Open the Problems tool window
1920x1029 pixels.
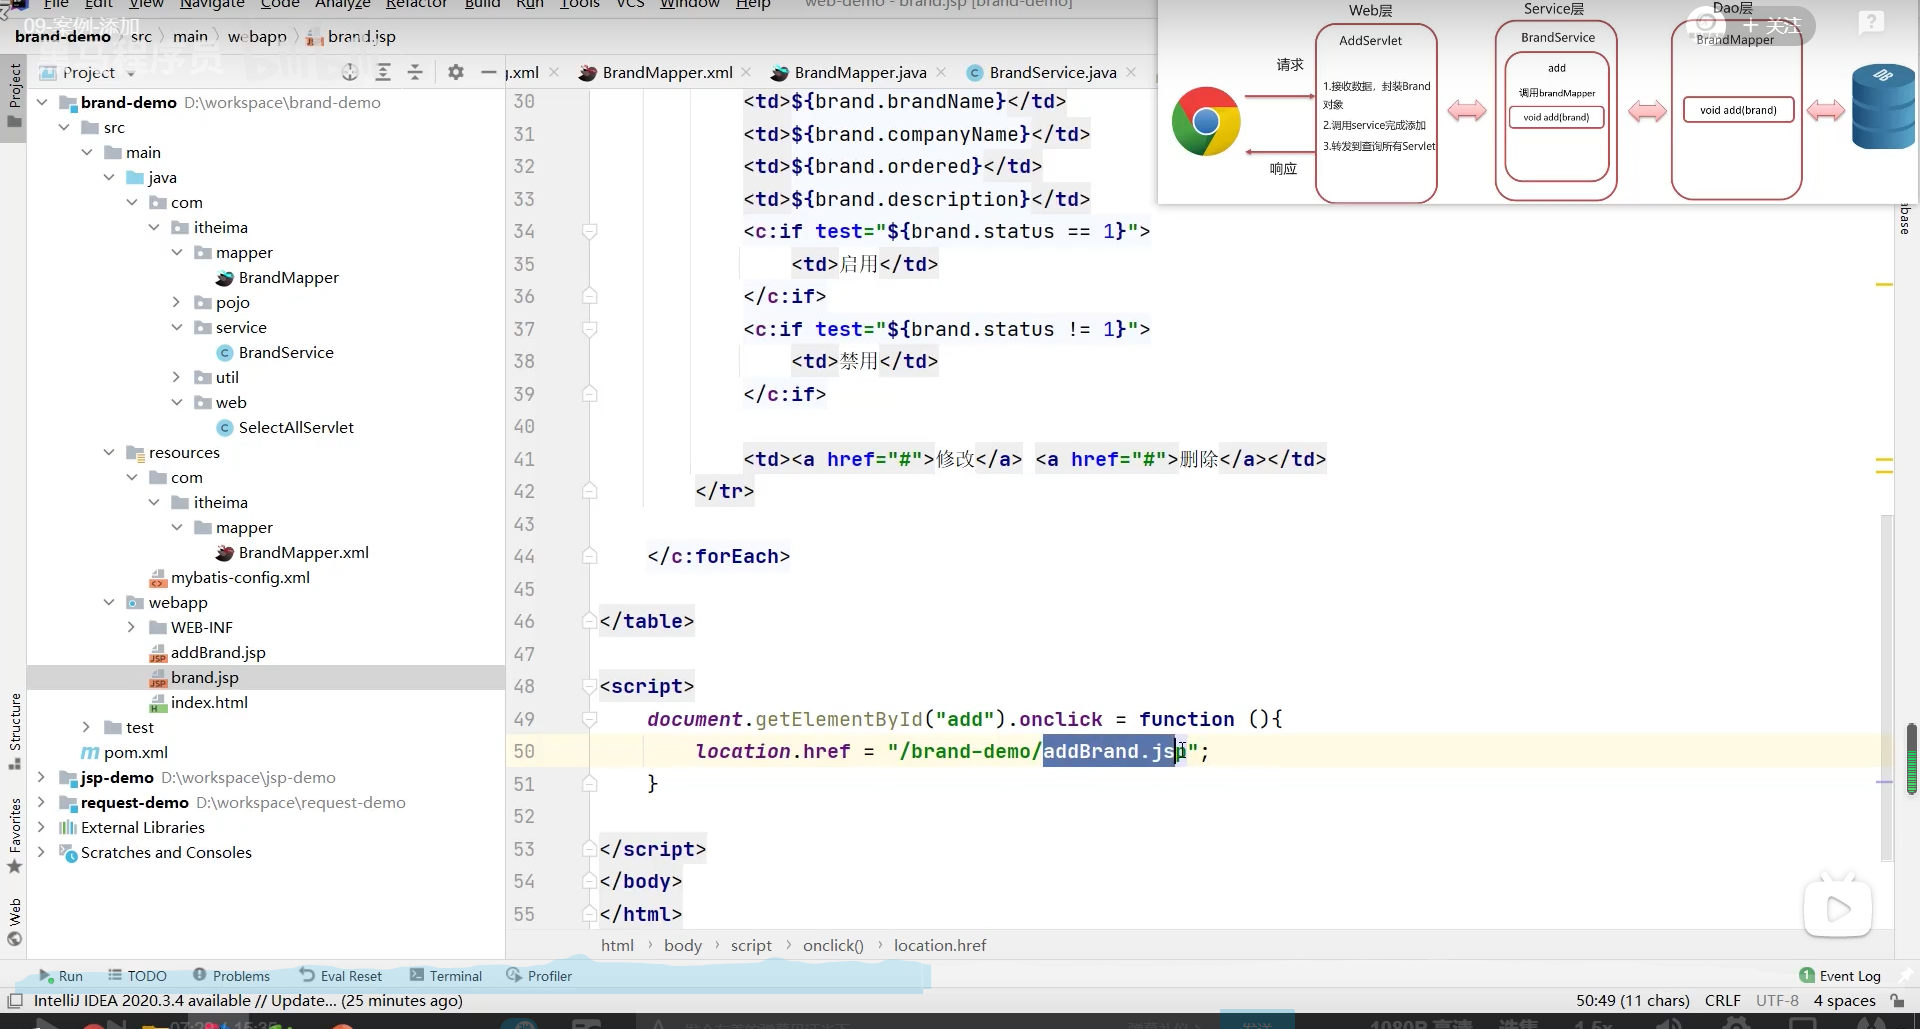231,976
